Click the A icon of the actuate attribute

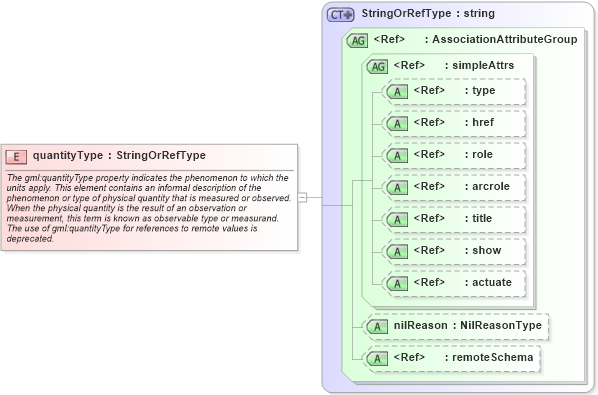coord(397,284)
